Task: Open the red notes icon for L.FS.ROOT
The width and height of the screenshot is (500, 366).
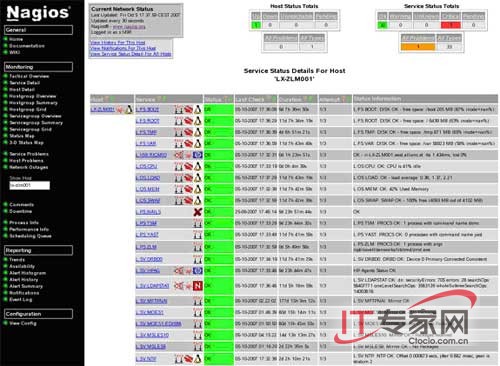Action: point(188,121)
